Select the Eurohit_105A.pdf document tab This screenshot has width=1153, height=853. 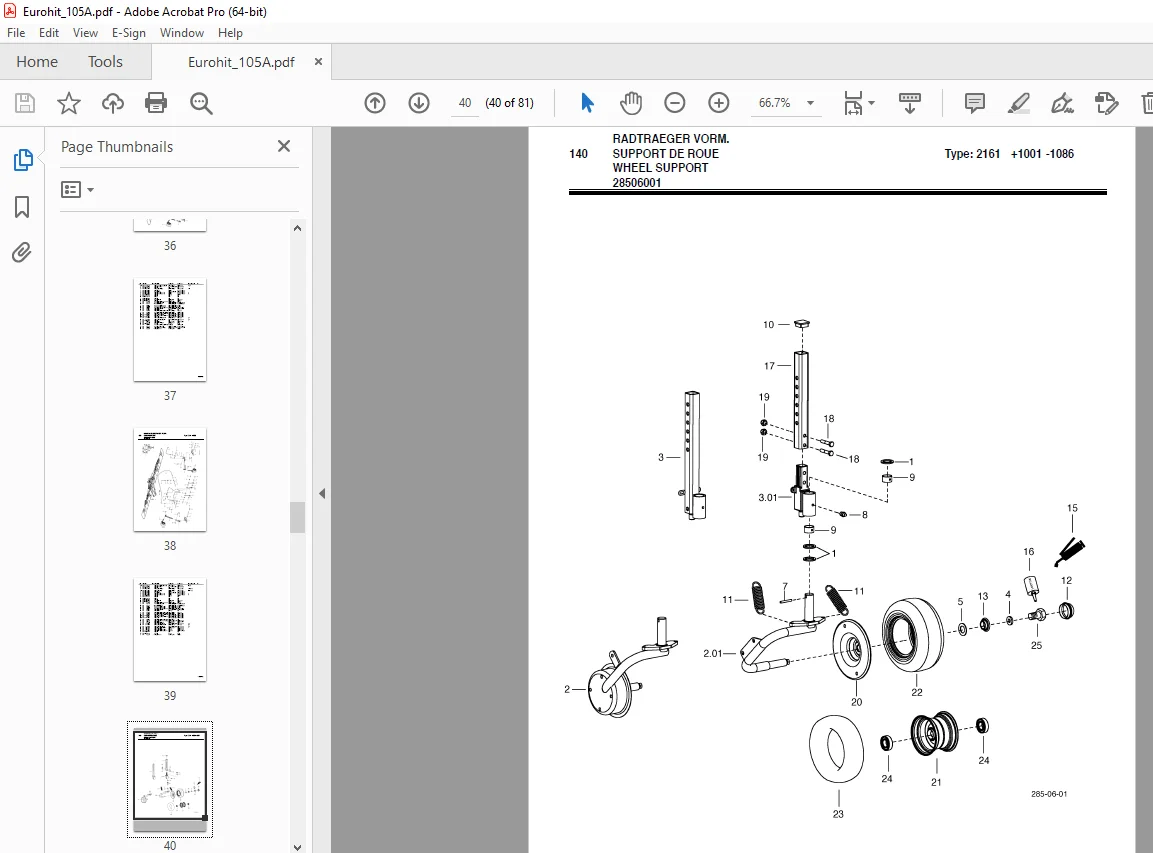point(241,63)
